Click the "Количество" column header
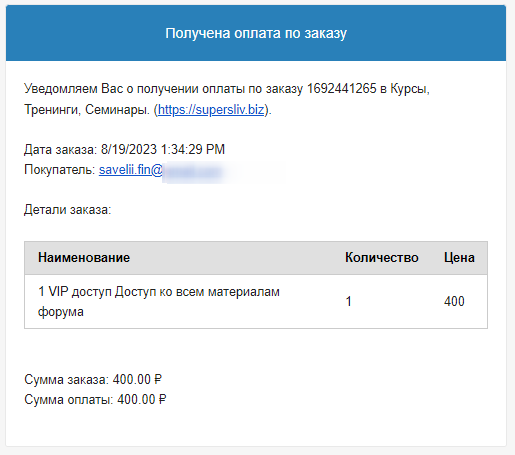The height and width of the screenshot is (455, 515). [x=382, y=258]
